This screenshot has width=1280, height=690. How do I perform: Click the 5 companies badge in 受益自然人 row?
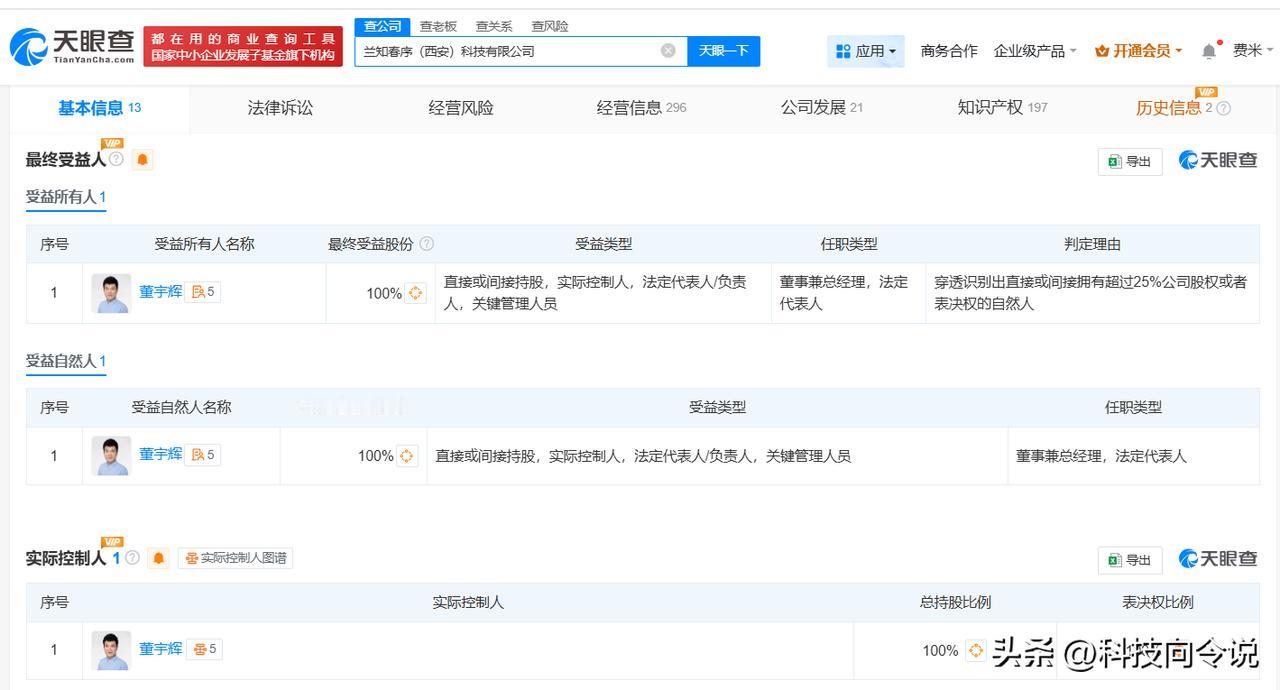203,455
